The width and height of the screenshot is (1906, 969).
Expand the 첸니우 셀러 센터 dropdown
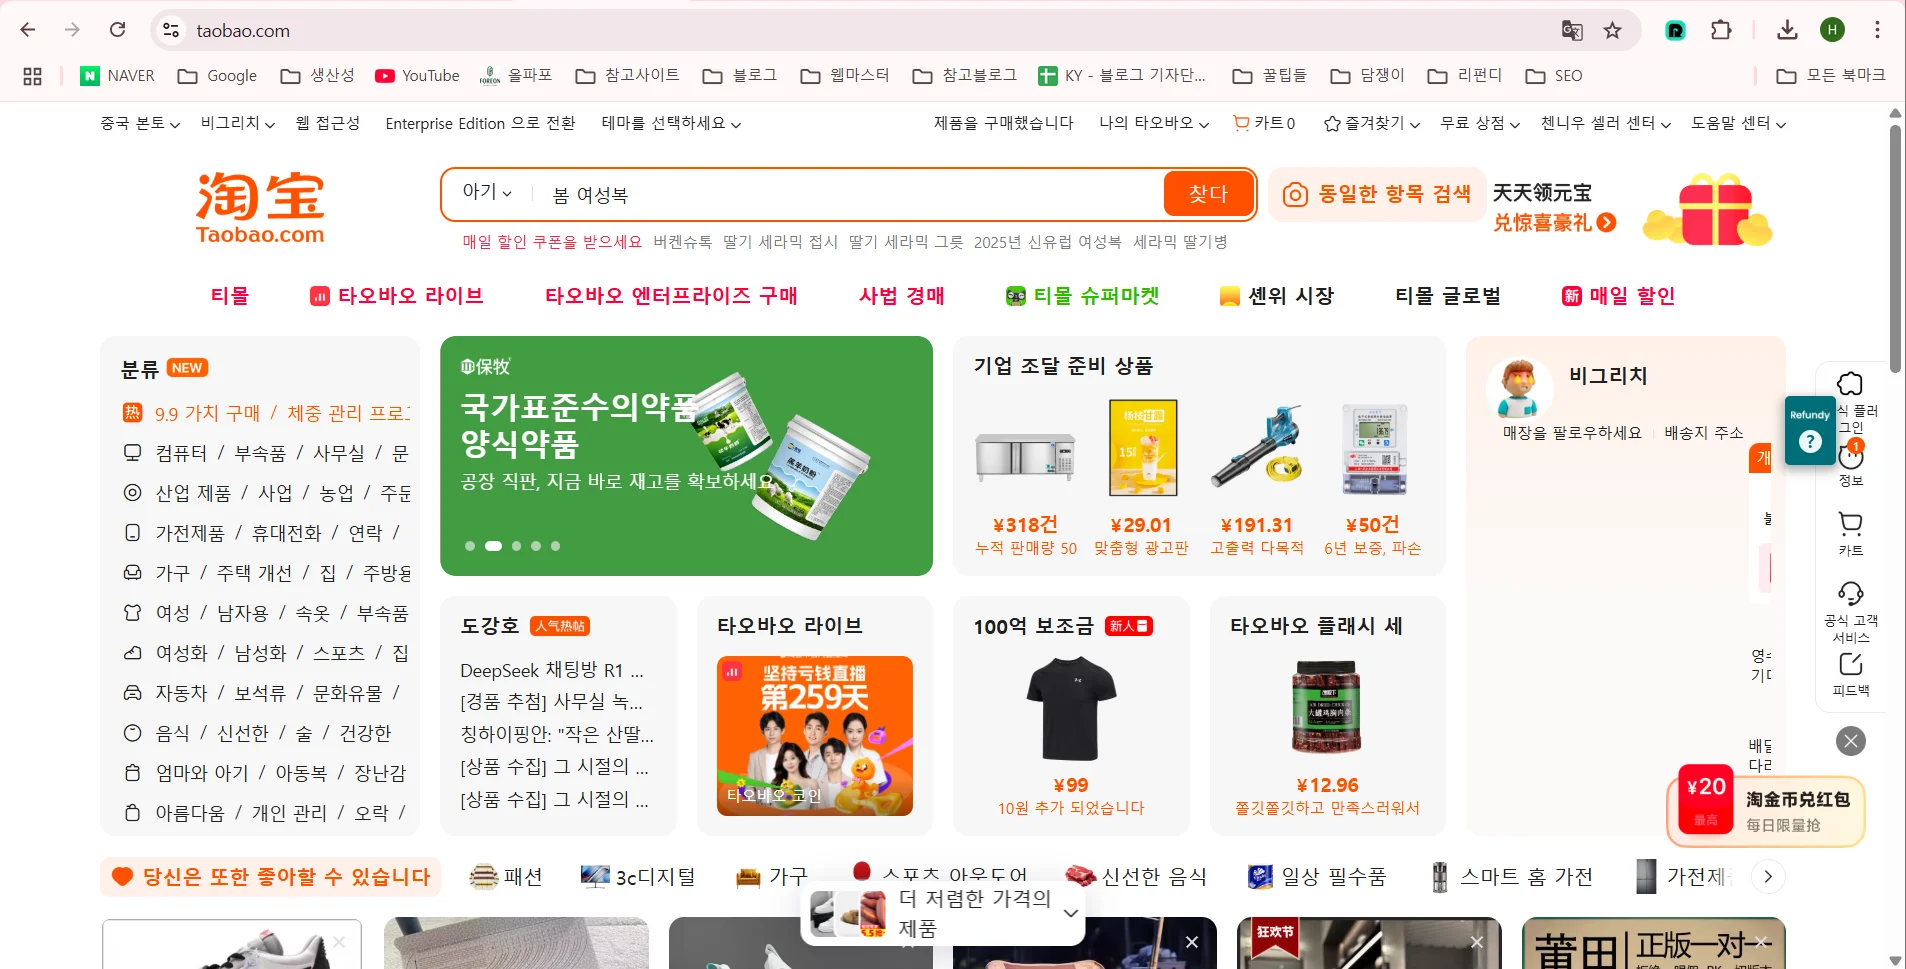(1606, 123)
